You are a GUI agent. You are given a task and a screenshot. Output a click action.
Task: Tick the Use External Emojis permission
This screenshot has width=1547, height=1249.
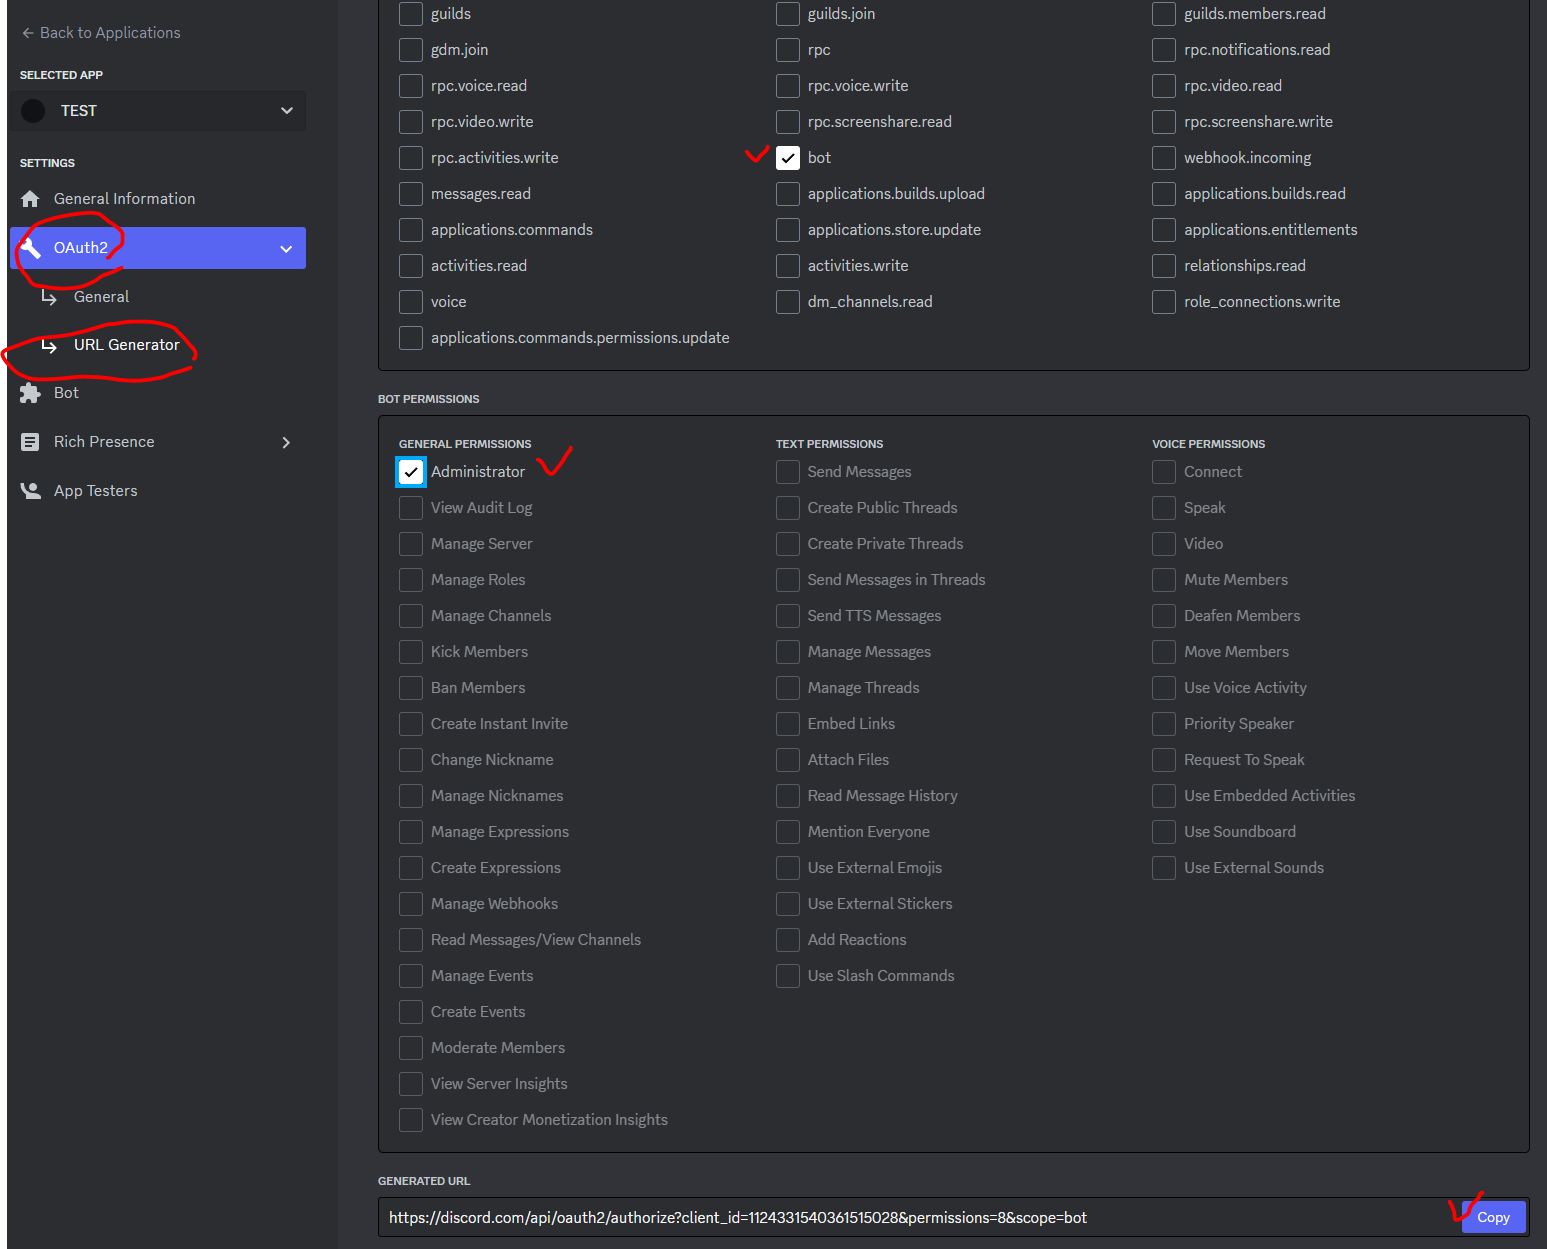click(x=788, y=868)
